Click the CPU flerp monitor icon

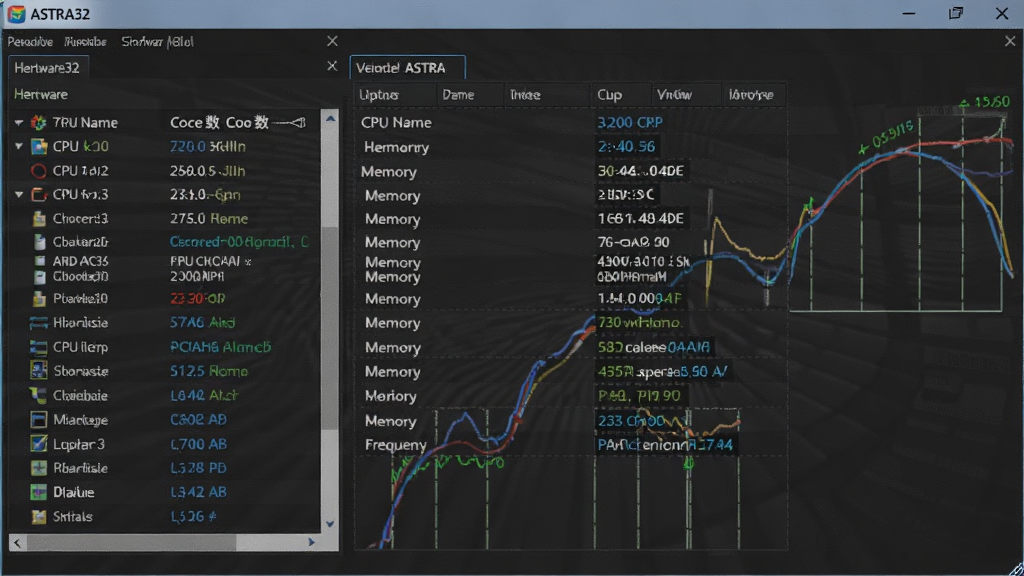[39, 347]
